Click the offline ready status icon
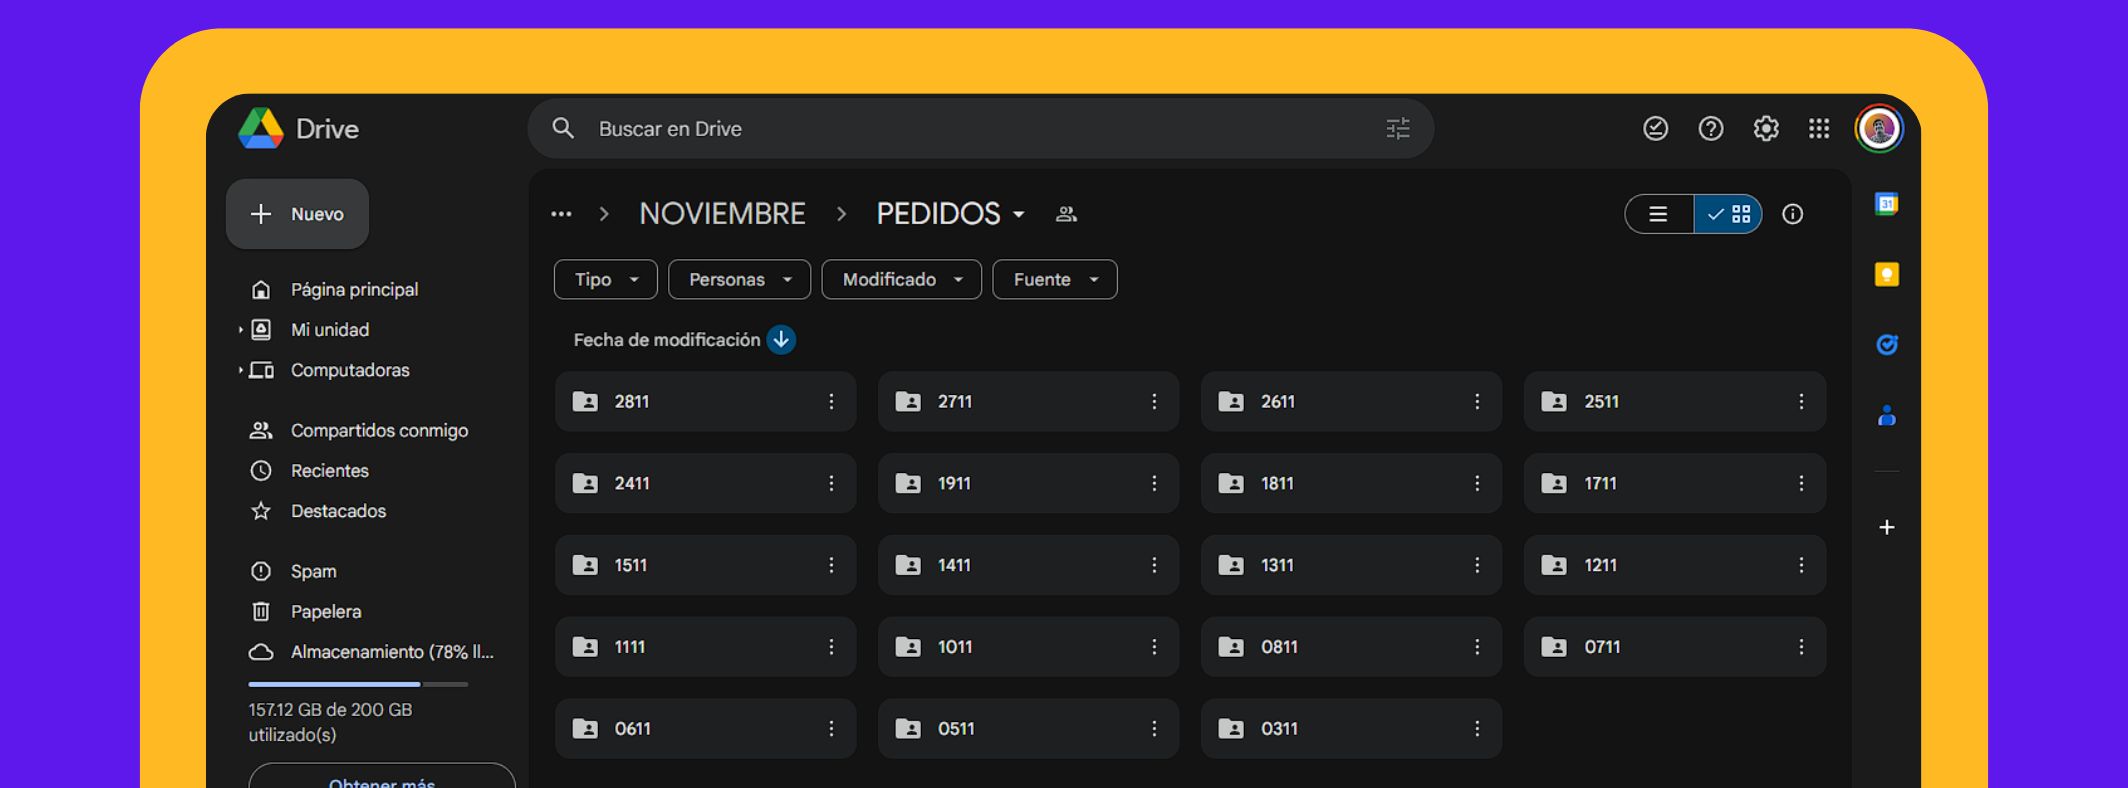 (1655, 129)
